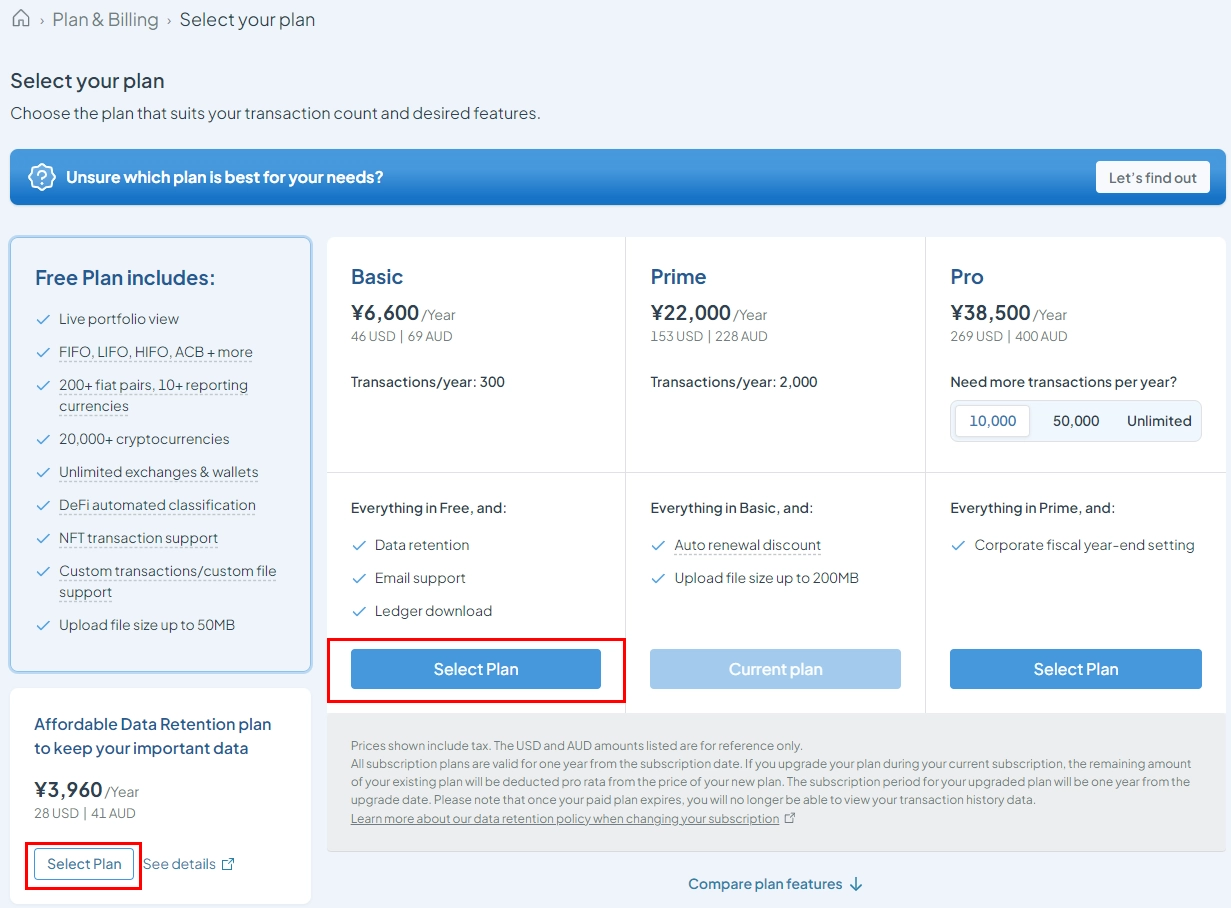Click the Pro plan title
The height and width of the screenshot is (908, 1231).
(x=967, y=277)
